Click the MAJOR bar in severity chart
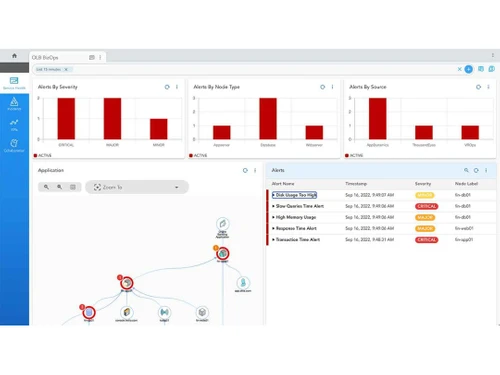The image size is (500, 375). 112,119
